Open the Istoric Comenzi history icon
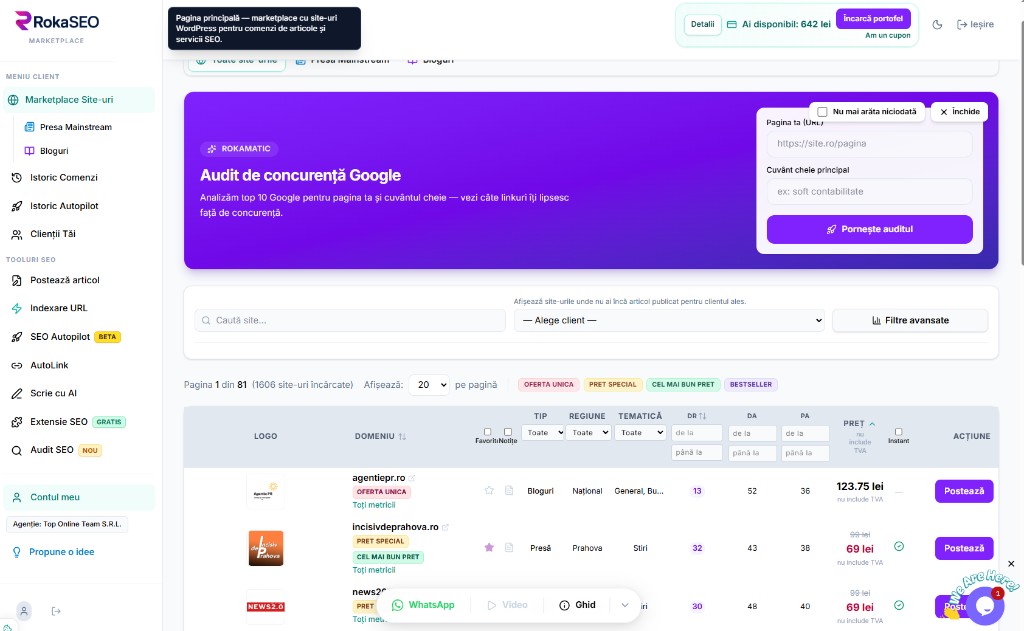Viewport: 1024px width, 631px height. click(17, 178)
